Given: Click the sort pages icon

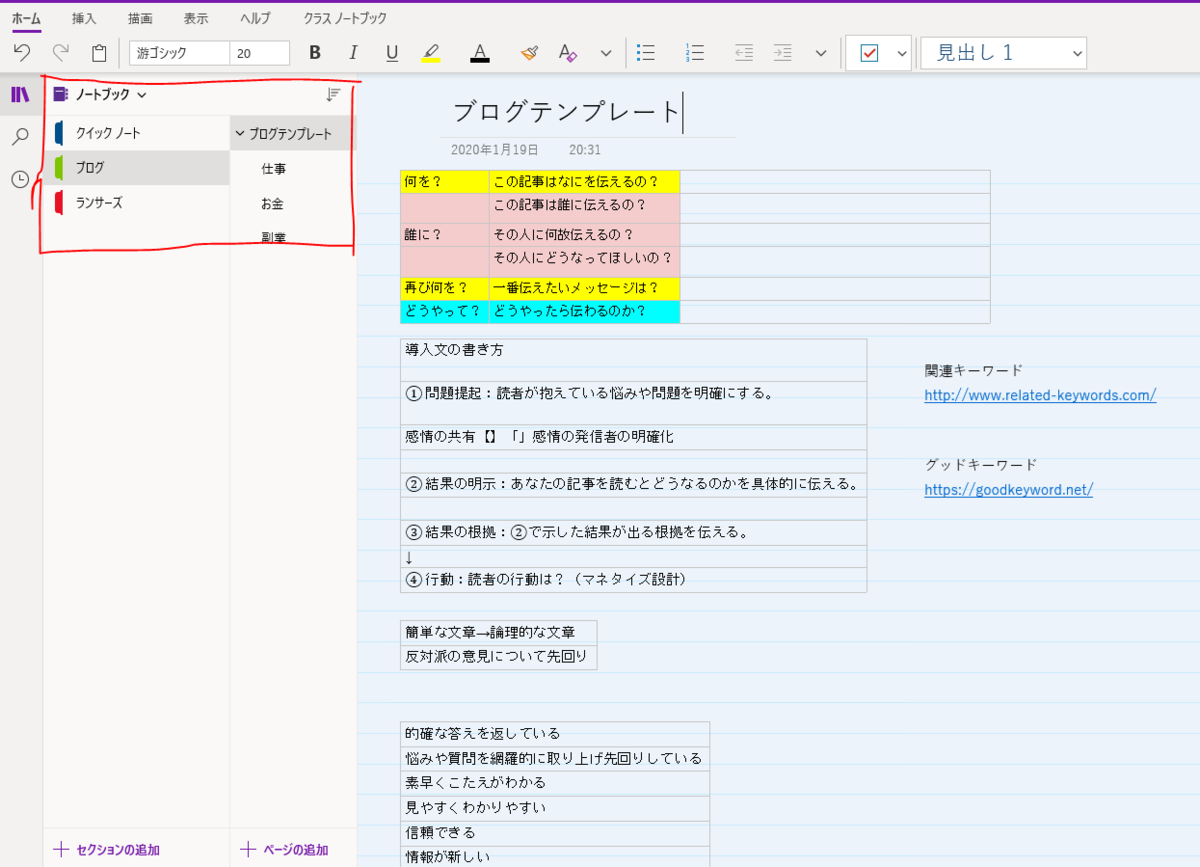Looking at the screenshot, I should click(x=333, y=95).
